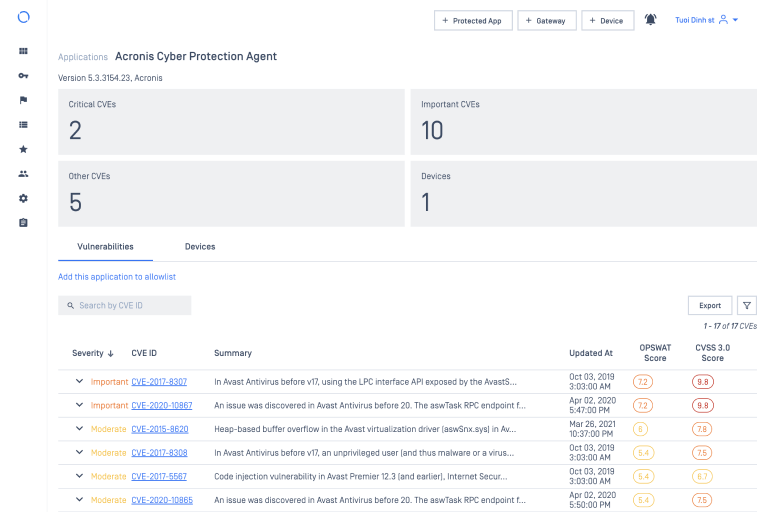Open settings gear in sidebar
This screenshot has height=512, width=768.
point(24,198)
